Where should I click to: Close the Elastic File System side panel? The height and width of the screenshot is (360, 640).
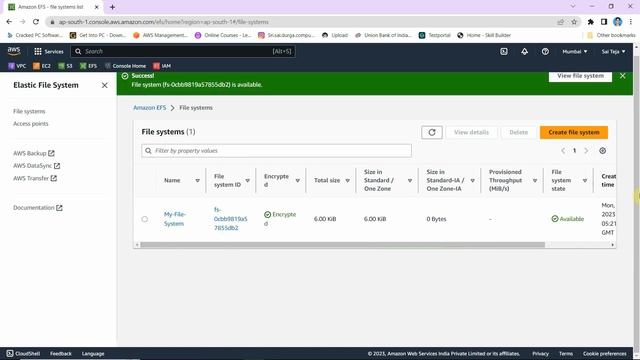coord(104,85)
